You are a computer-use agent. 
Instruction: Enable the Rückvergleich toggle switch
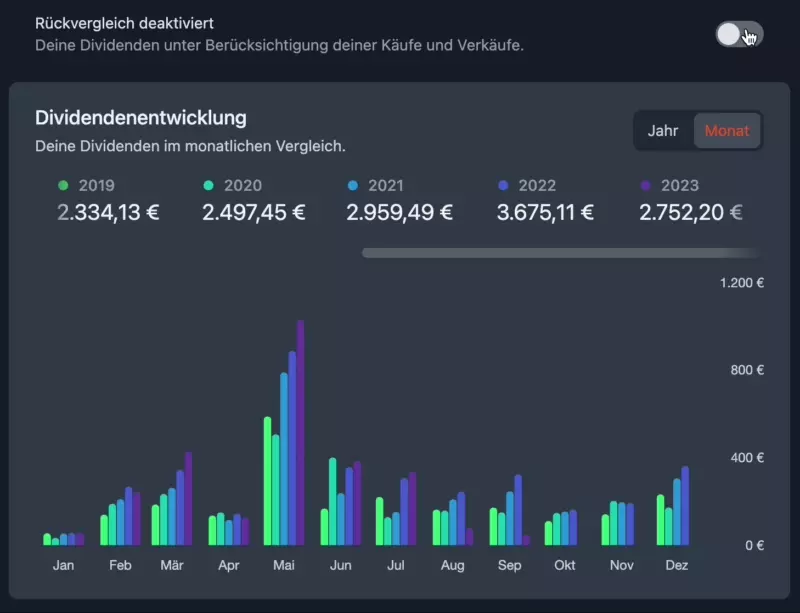click(738, 32)
